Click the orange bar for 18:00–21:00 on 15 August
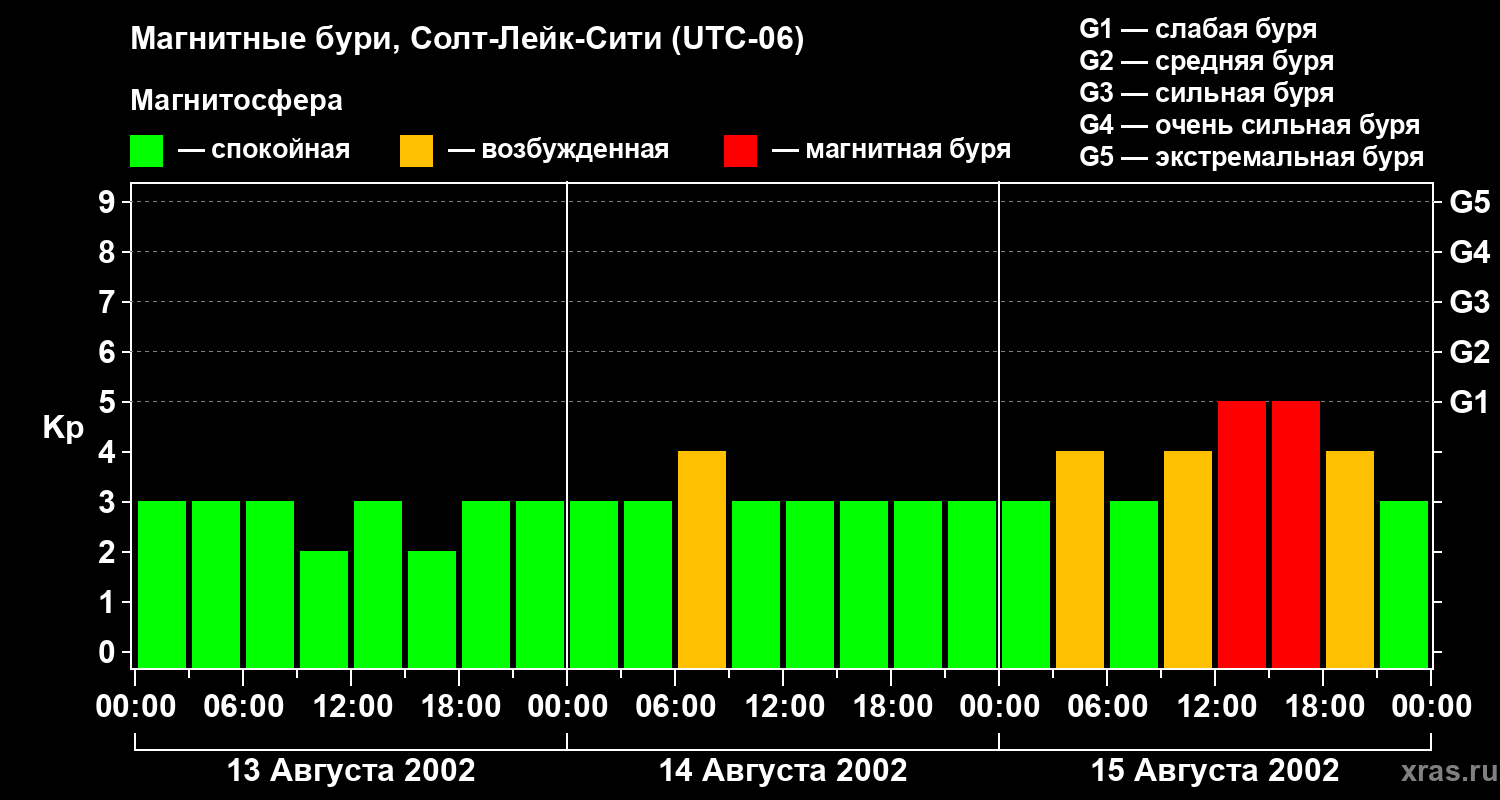 pos(1350,559)
